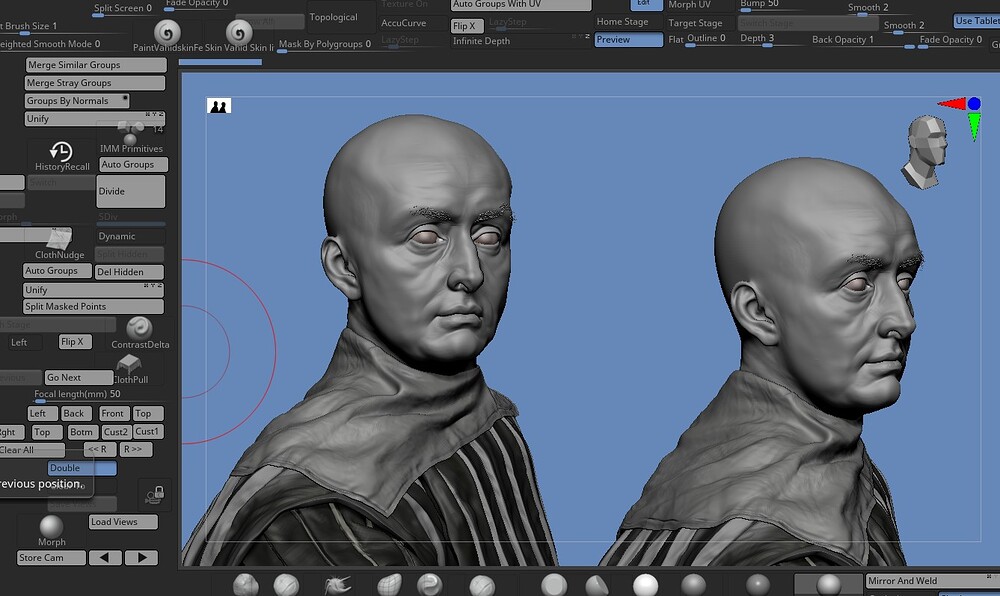Toggle the Preview button off
Screen dimensions: 1000x596
click(x=629, y=40)
